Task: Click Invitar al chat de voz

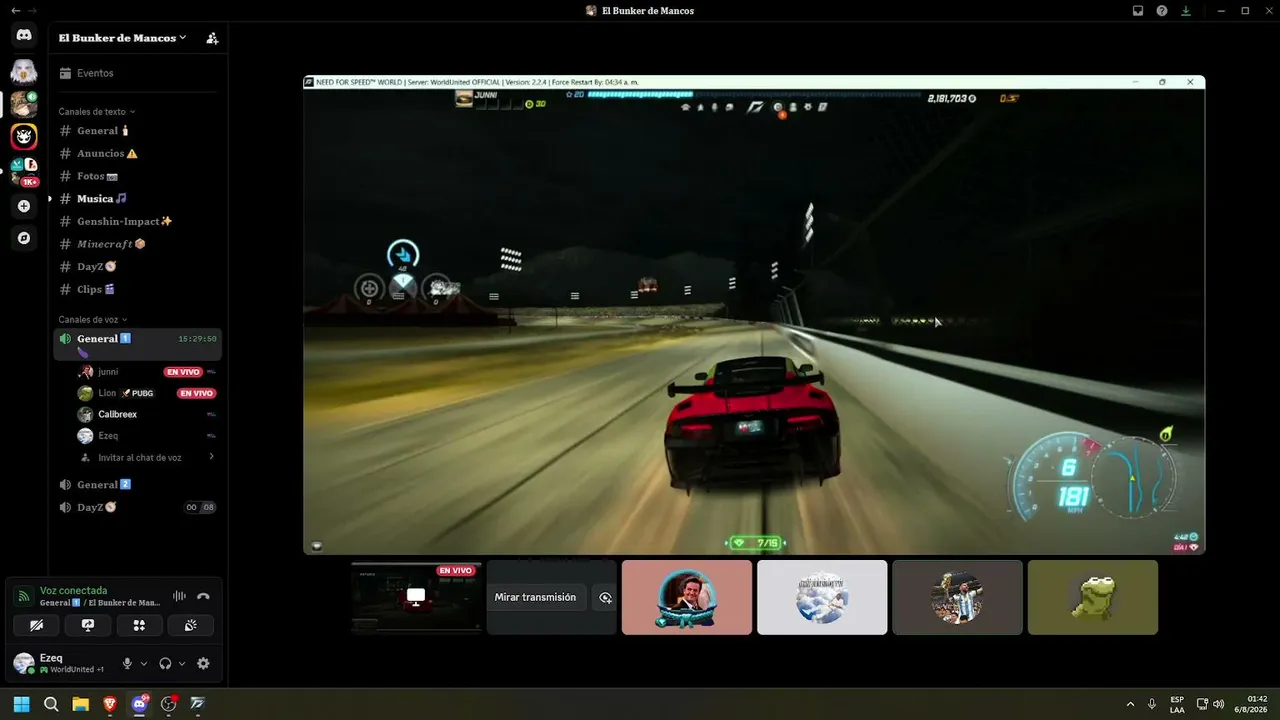Action: point(139,457)
